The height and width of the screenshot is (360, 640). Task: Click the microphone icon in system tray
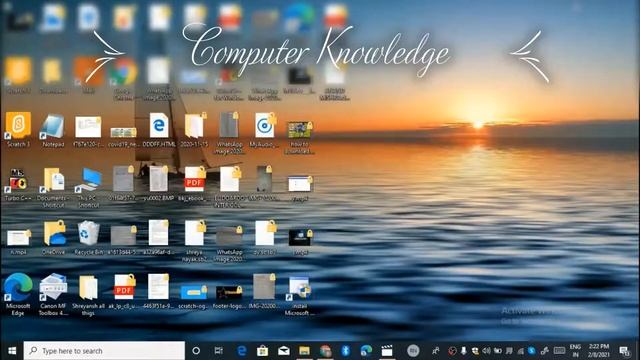464,351
